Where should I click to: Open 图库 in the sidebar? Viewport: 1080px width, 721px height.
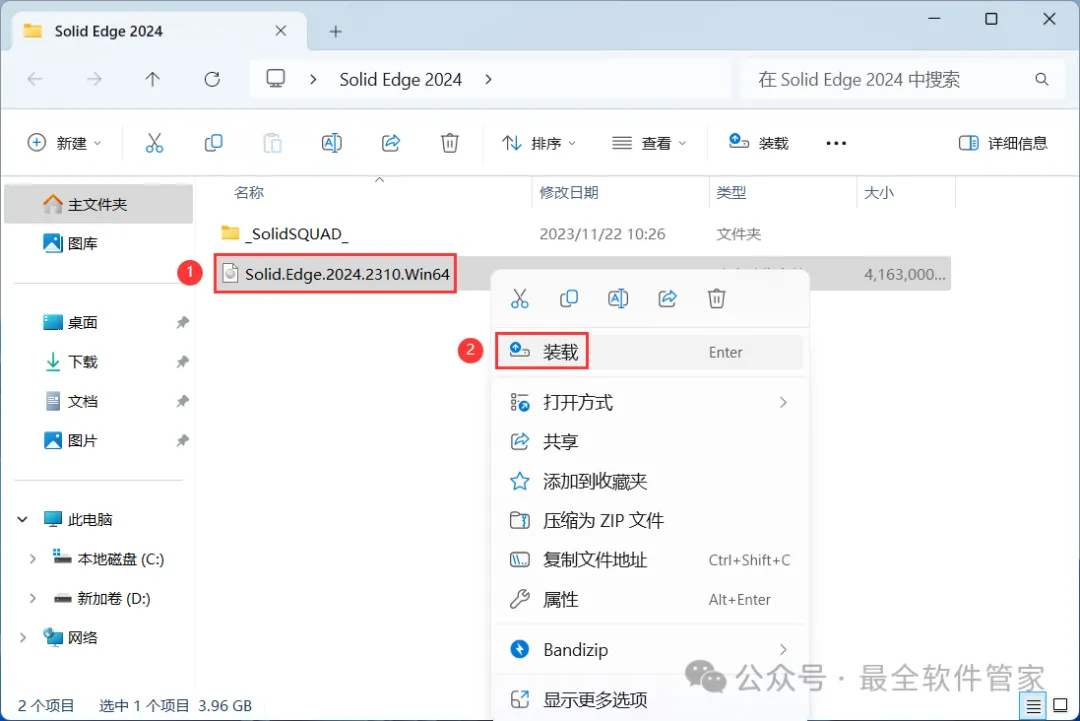98,243
